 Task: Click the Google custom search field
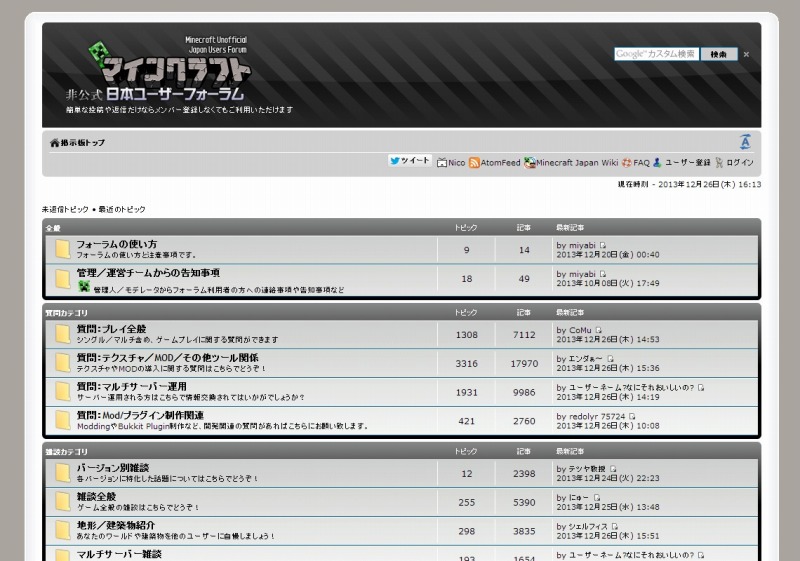pyautogui.click(x=656, y=54)
